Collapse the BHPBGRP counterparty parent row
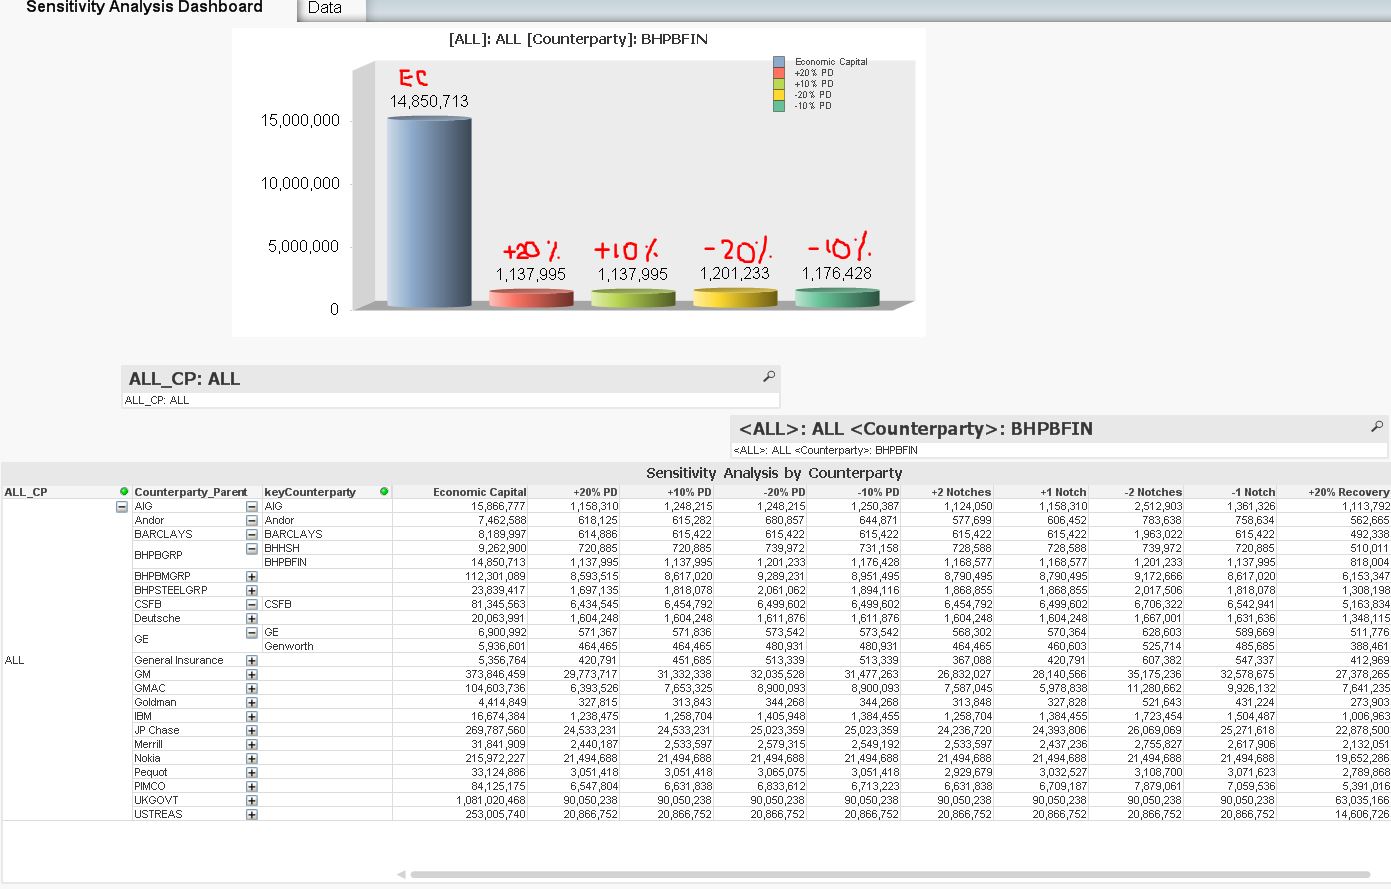The height and width of the screenshot is (889, 1391). [x=251, y=549]
